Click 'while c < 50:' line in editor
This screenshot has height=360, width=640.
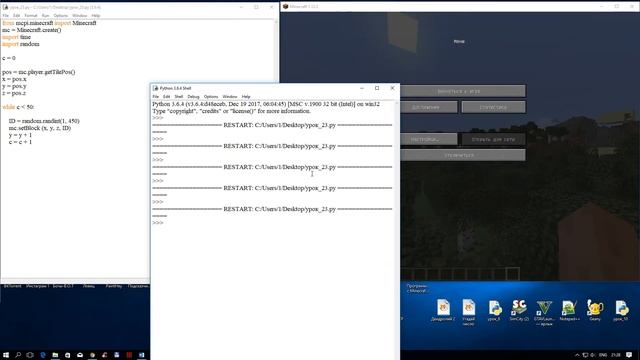[18, 107]
